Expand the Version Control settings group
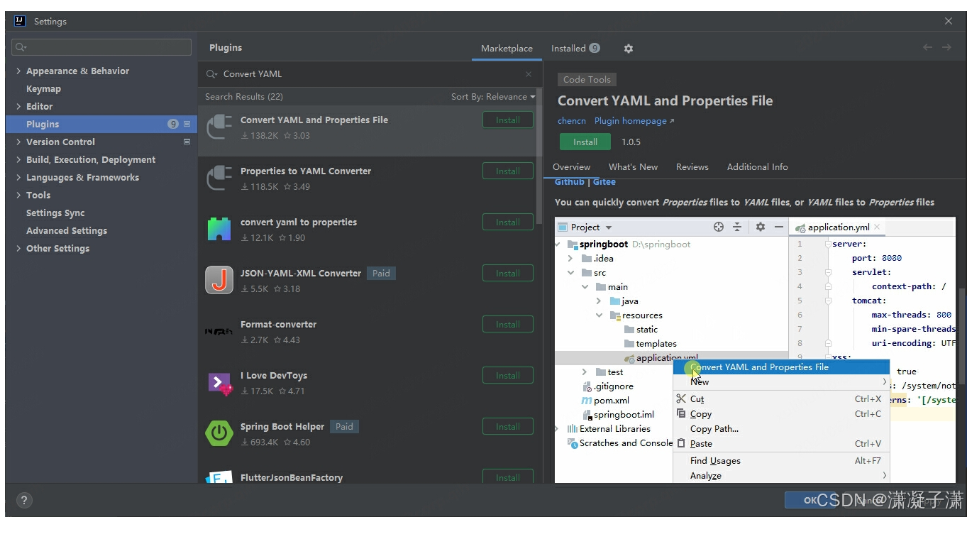 tap(18, 142)
